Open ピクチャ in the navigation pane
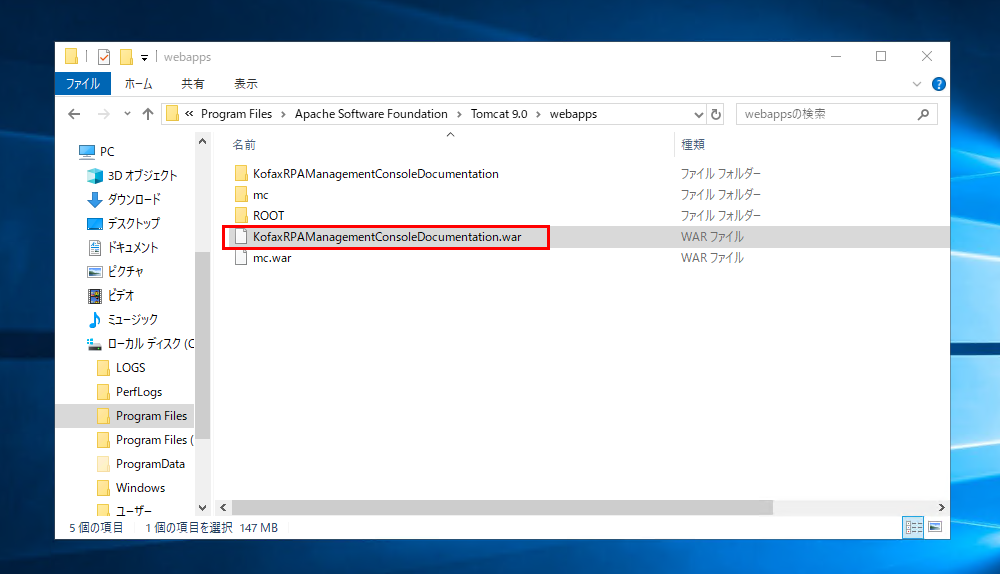The height and width of the screenshot is (574, 1000). 125,272
